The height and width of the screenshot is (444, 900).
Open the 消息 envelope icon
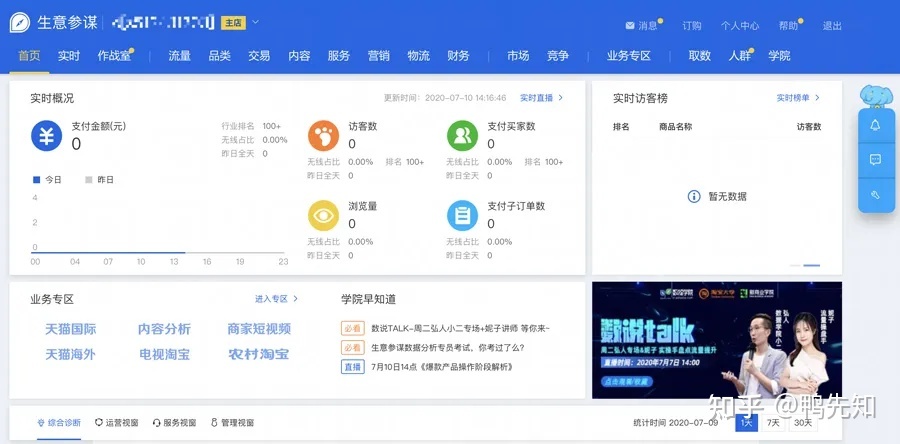pyautogui.click(x=630, y=26)
